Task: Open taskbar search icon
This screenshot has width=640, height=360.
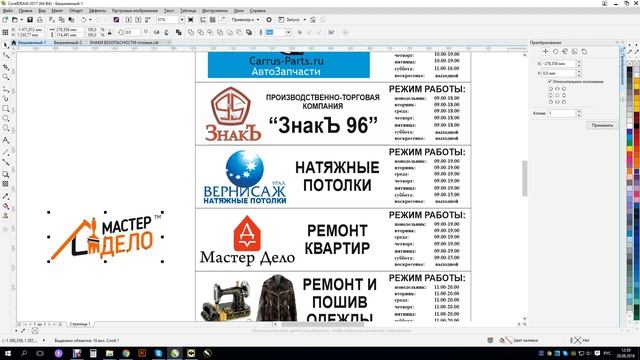Action: [24, 353]
